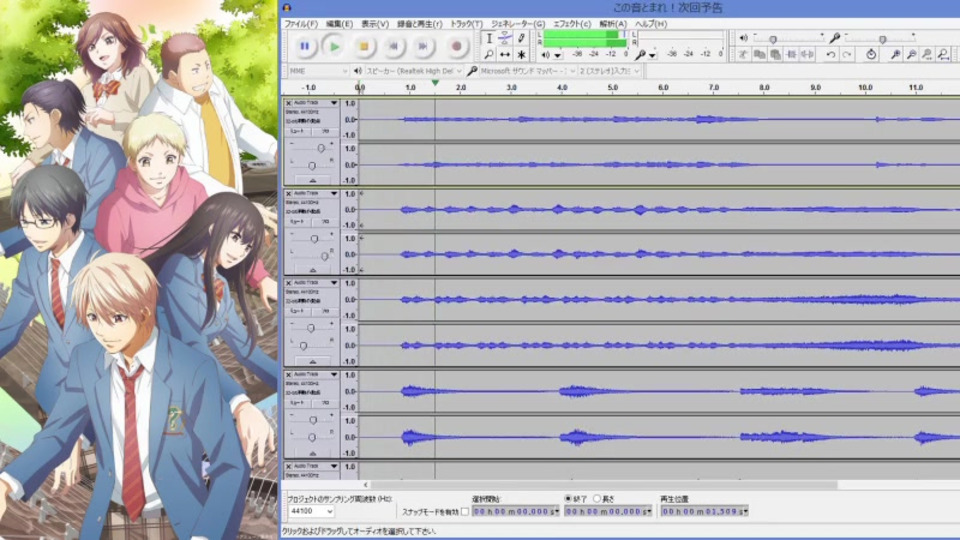Click the Sync-Lock clock icon
960x540 pixels.
tap(871, 54)
